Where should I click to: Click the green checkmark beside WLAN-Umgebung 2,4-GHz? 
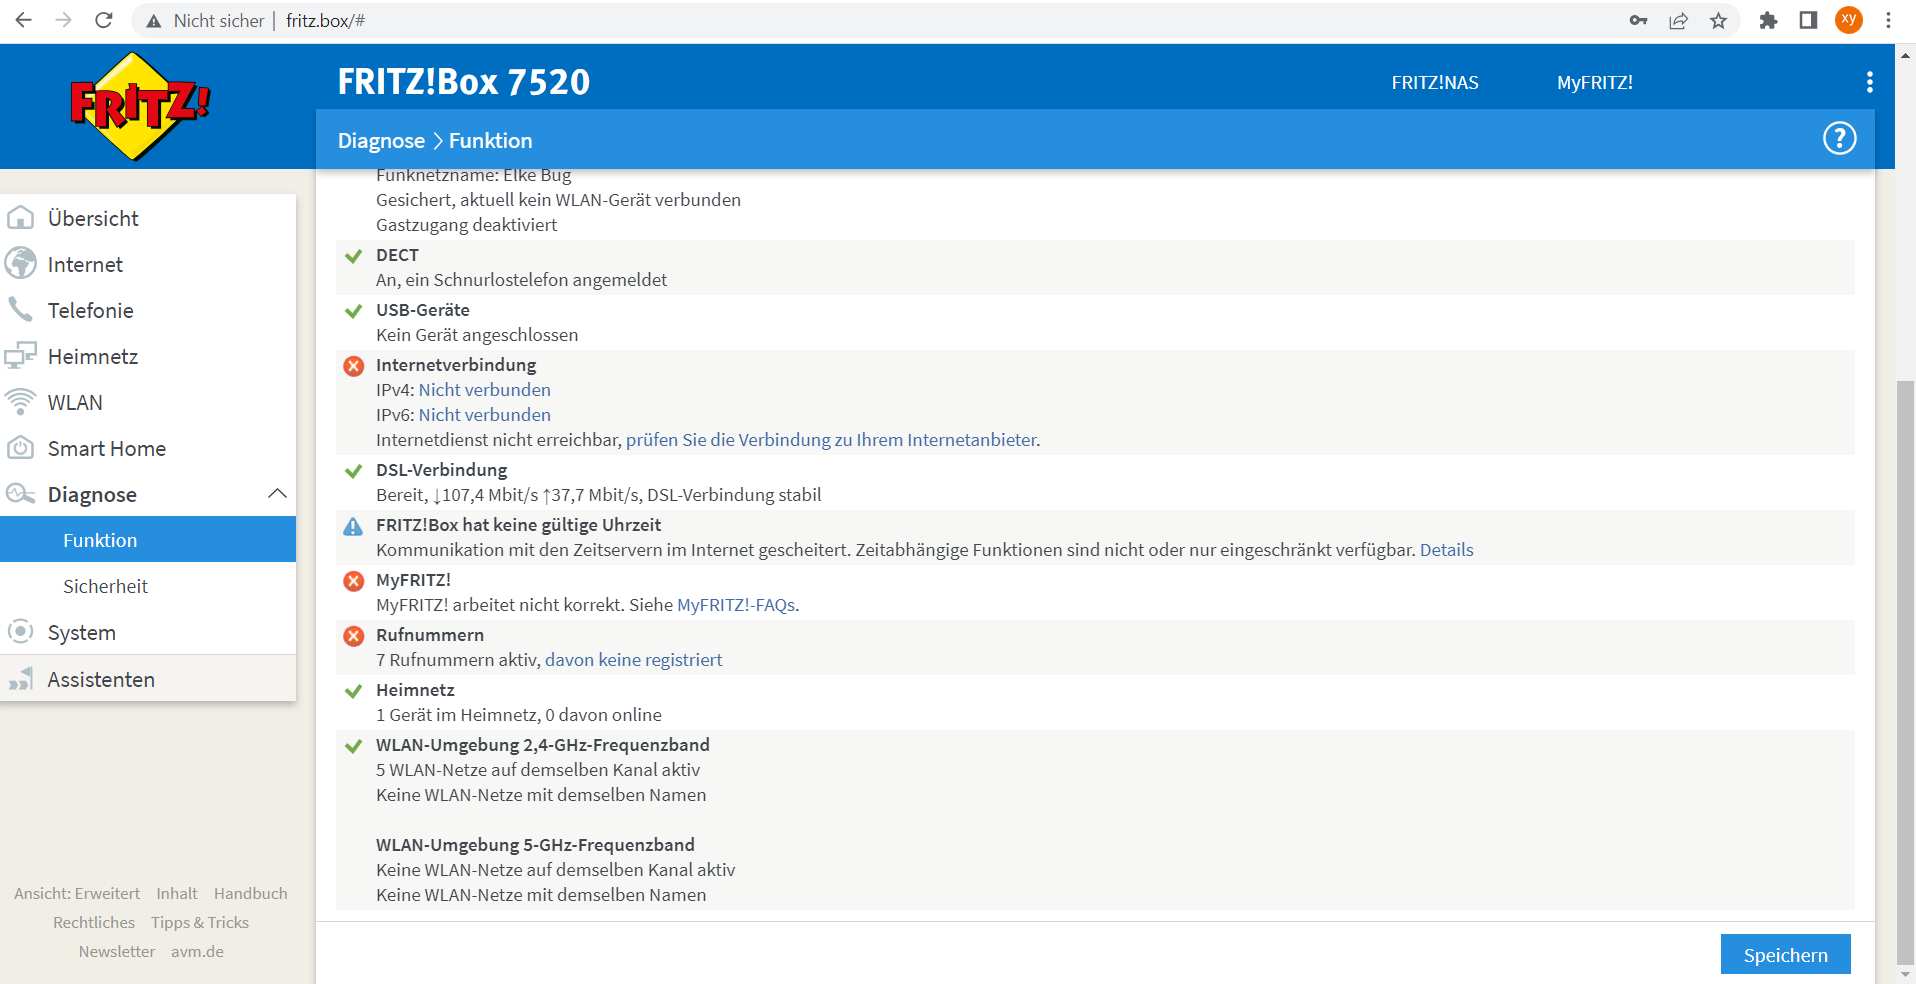pyautogui.click(x=353, y=746)
